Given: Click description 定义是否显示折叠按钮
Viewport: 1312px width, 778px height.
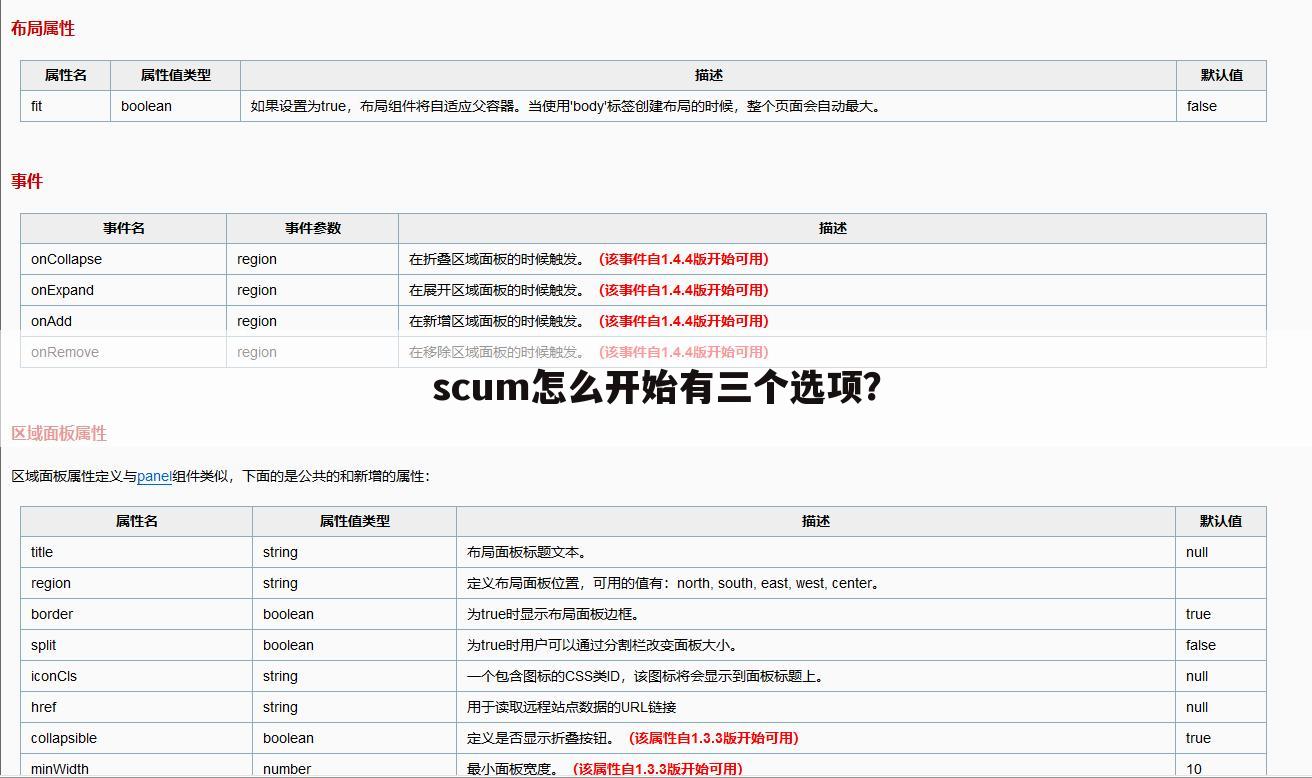Looking at the screenshot, I should click(542, 738).
